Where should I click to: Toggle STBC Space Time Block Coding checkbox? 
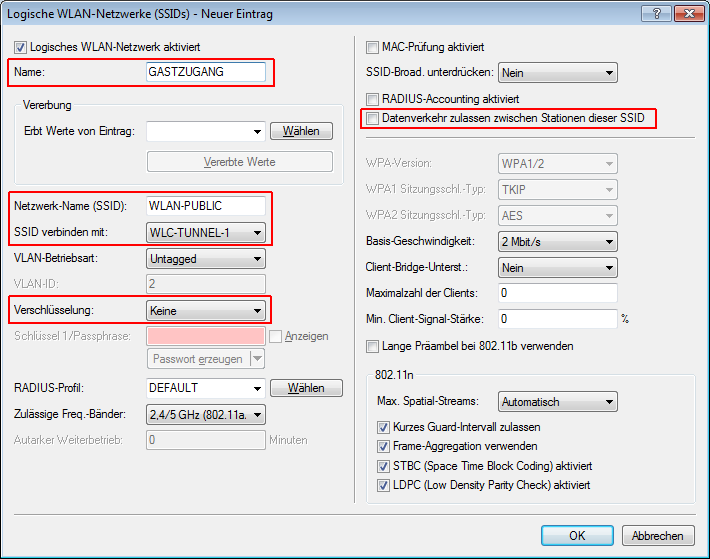coord(384,466)
